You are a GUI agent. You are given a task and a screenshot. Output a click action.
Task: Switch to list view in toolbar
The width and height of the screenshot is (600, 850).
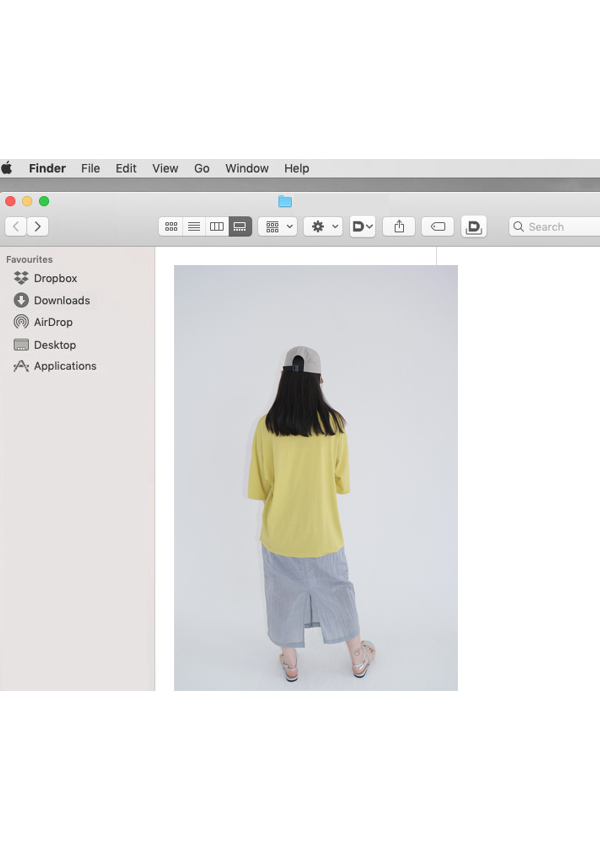click(194, 227)
